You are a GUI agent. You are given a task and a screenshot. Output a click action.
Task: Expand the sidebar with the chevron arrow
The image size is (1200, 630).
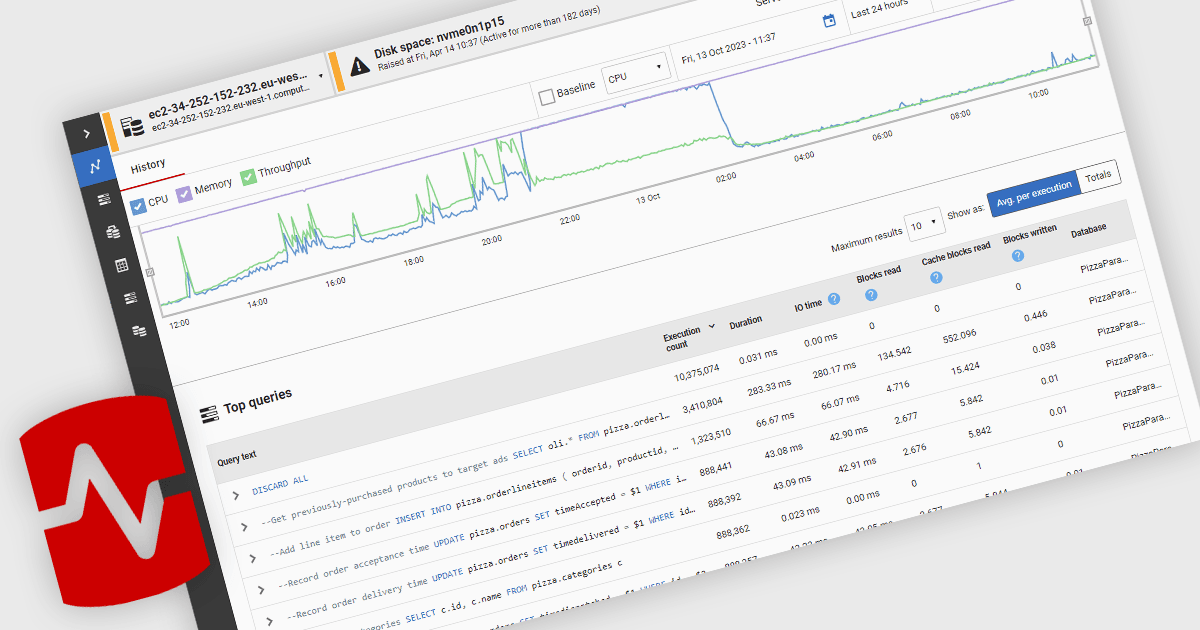pyautogui.click(x=86, y=133)
